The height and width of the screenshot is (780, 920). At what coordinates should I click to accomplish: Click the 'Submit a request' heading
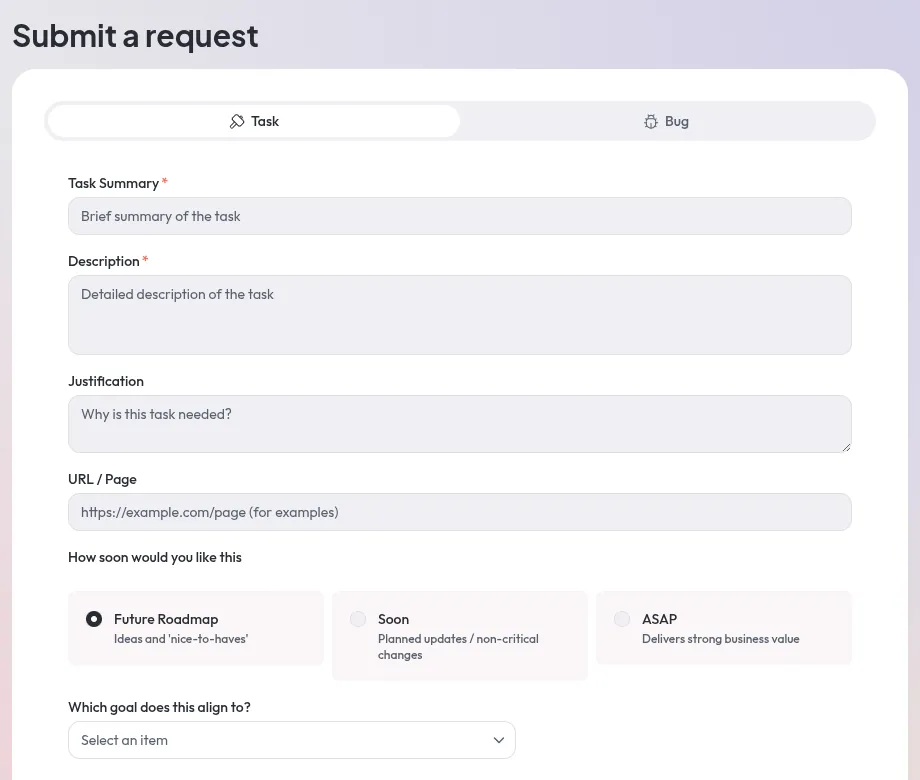(x=136, y=36)
